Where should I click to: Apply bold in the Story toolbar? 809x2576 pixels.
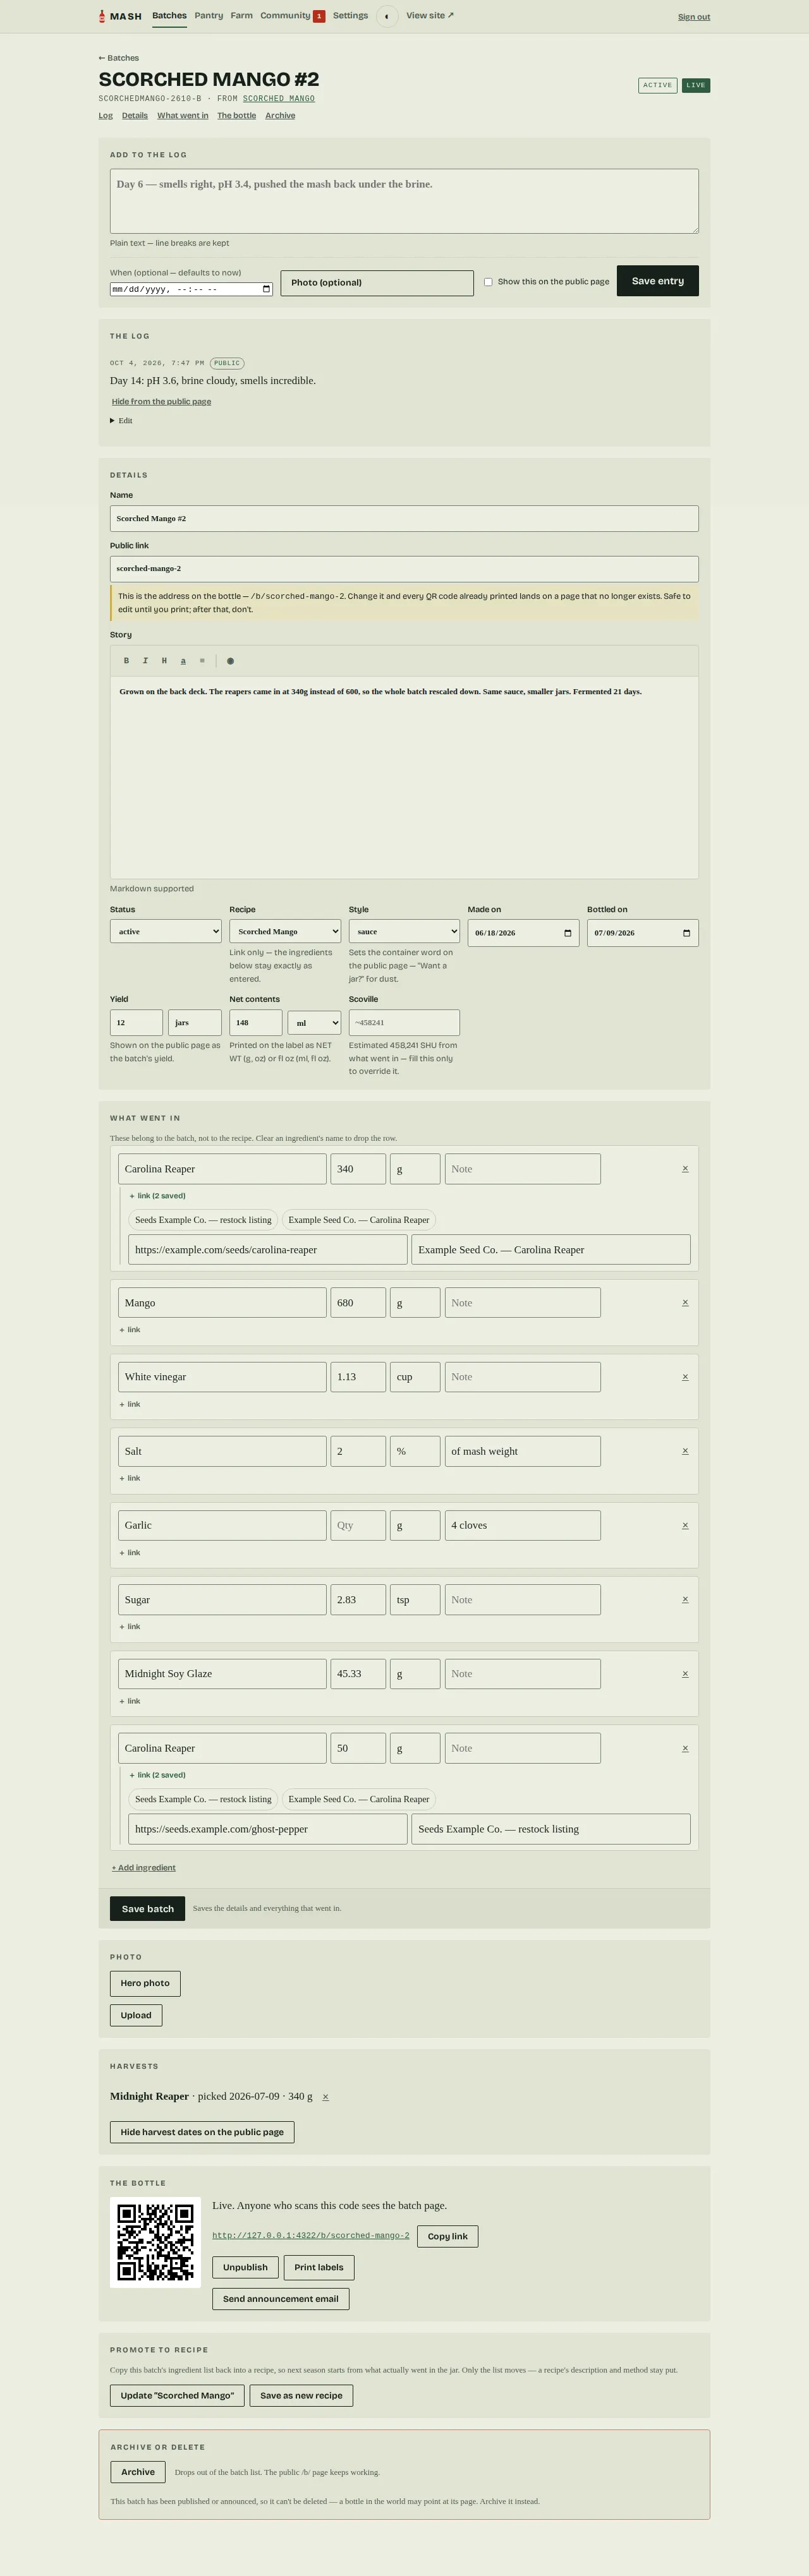pyautogui.click(x=126, y=661)
